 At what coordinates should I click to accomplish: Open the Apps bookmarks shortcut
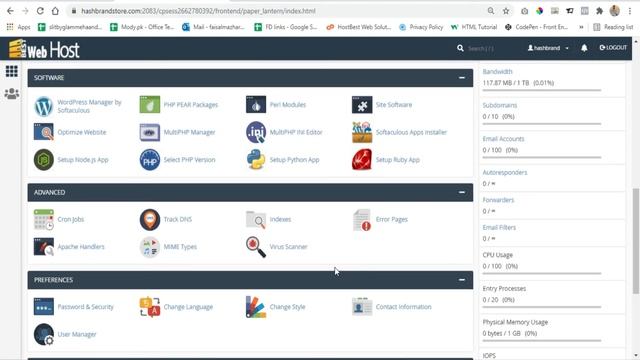(x=19, y=27)
